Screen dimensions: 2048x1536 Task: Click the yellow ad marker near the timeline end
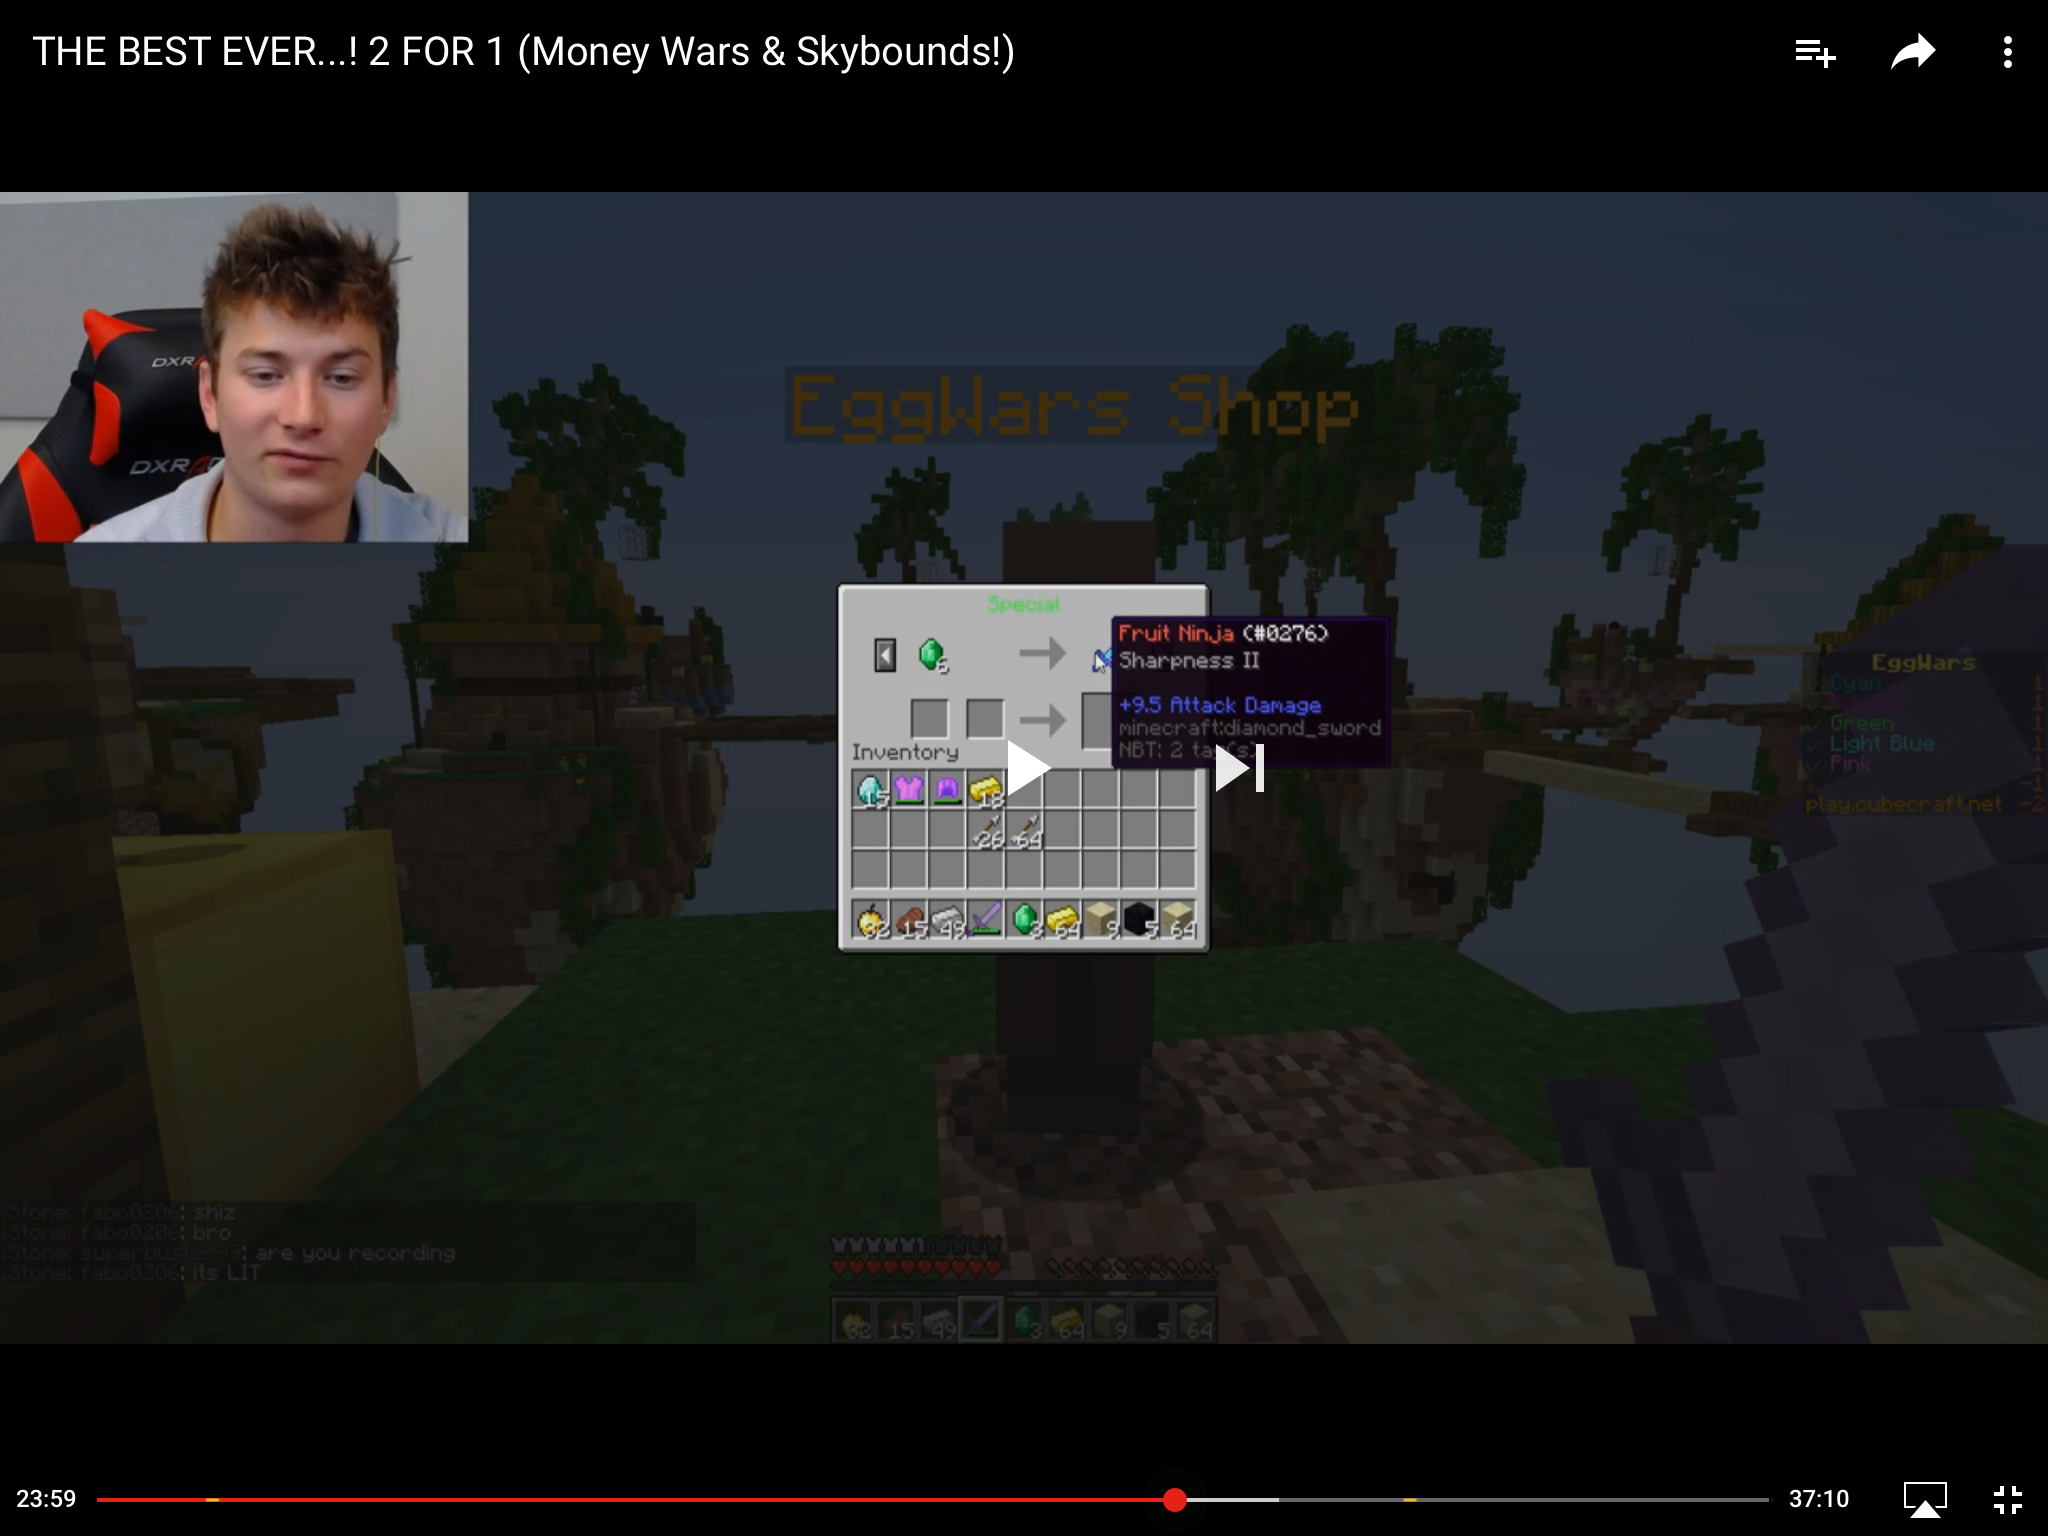[x=1409, y=1499]
